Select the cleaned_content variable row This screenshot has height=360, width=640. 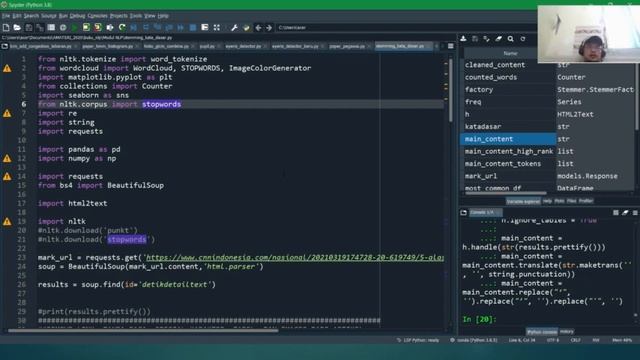(547, 65)
